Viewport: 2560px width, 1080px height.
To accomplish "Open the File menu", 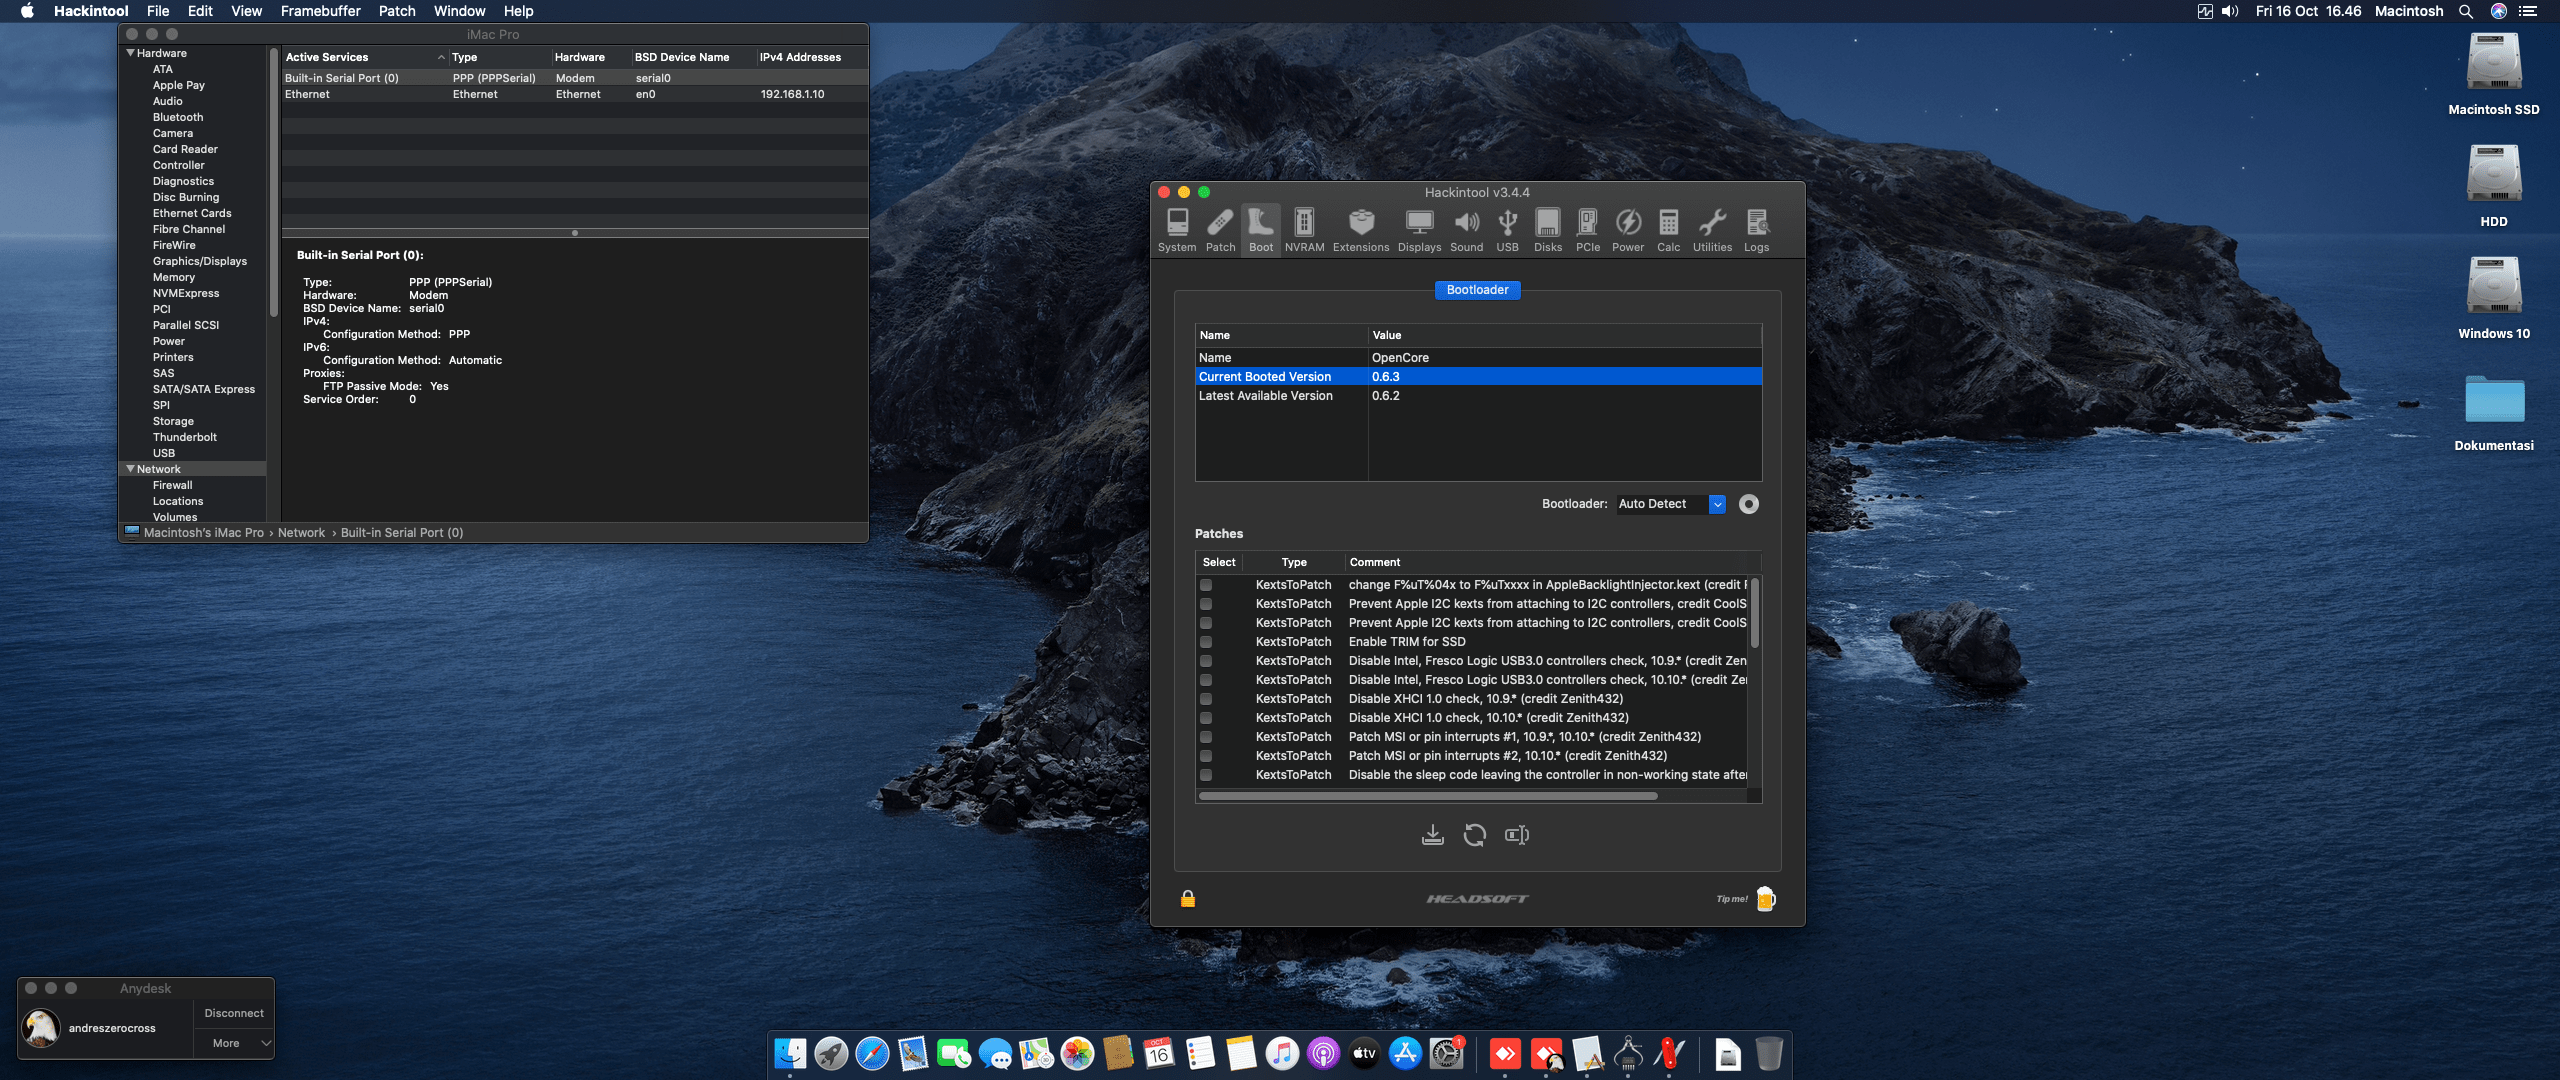I will pos(158,11).
